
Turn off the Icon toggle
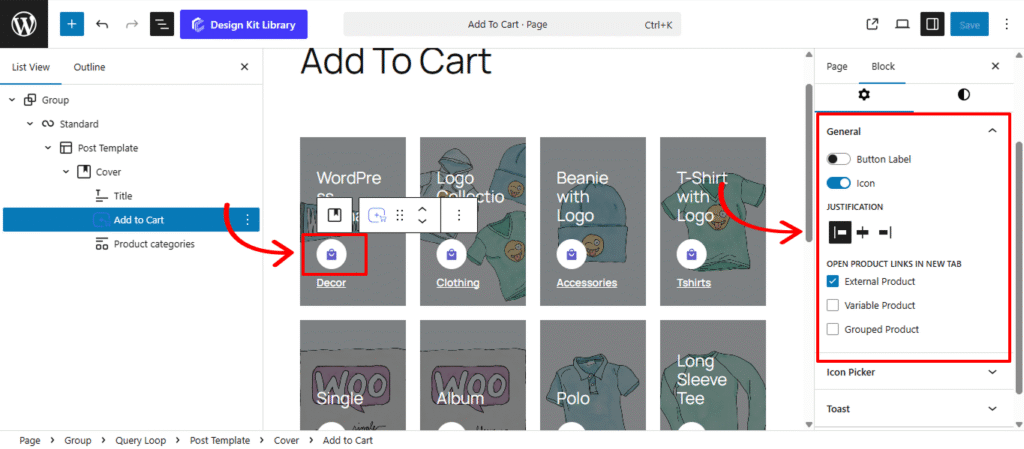click(x=838, y=183)
